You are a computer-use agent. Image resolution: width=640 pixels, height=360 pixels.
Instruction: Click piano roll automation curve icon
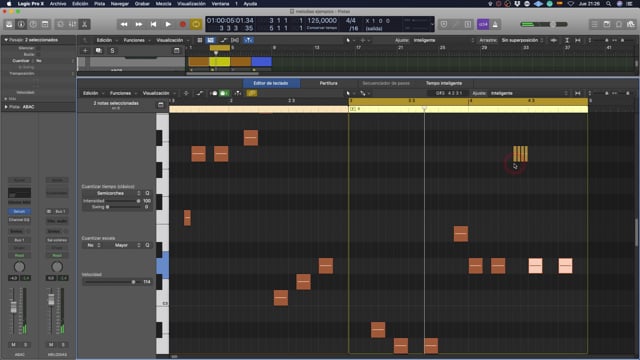[200, 93]
